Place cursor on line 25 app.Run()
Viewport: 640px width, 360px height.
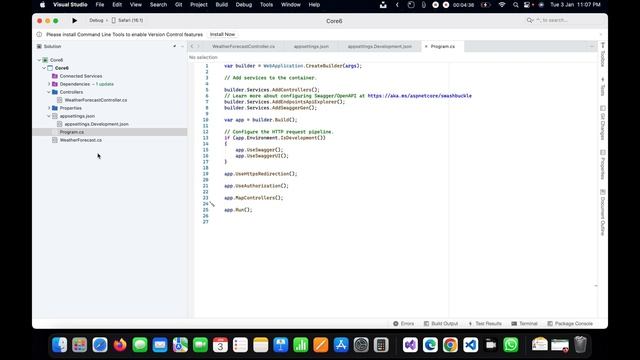click(x=238, y=210)
